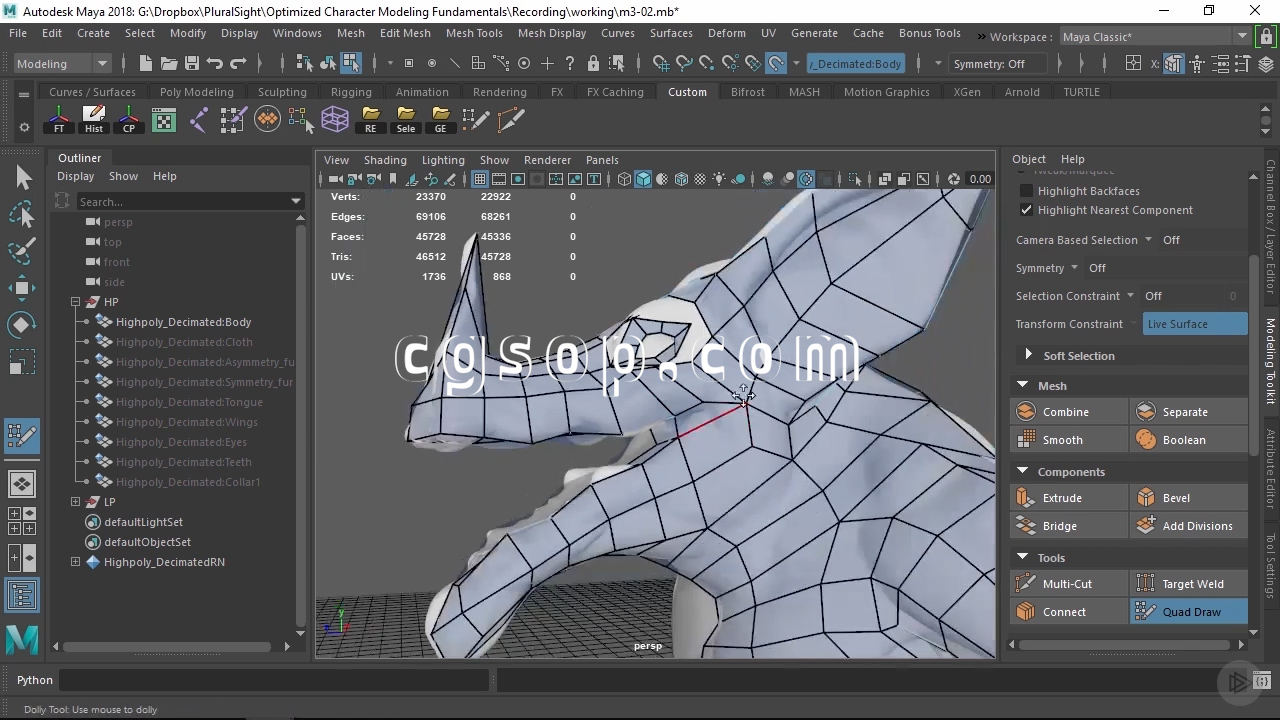The height and width of the screenshot is (720, 1280).
Task: Uncheck Highlight Nearest Component
Action: [x=1026, y=210]
